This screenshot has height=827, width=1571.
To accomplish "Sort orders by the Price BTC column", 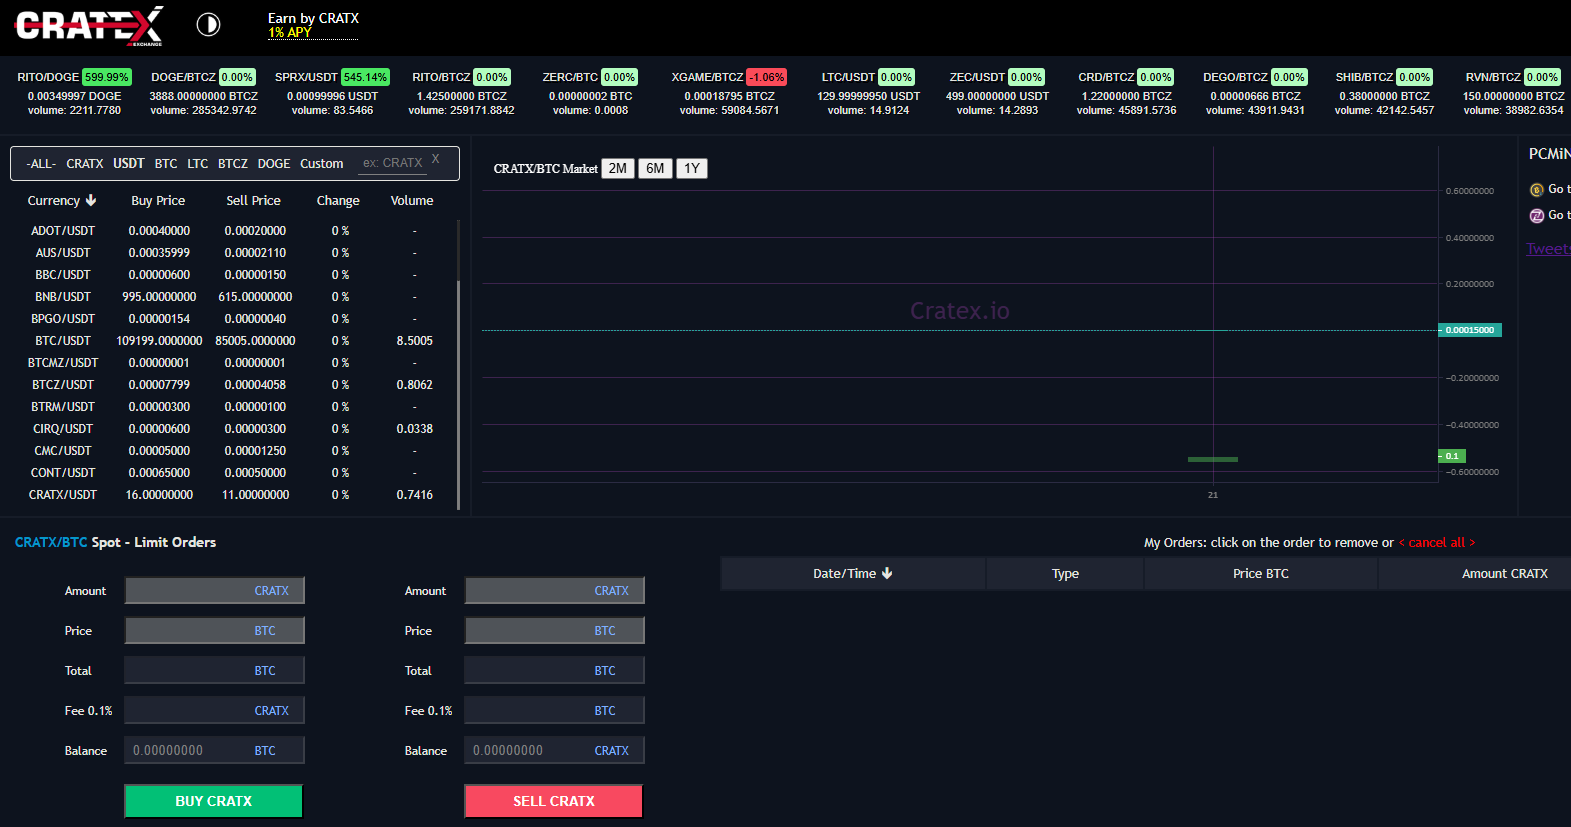I will [x=1261, y=573].
